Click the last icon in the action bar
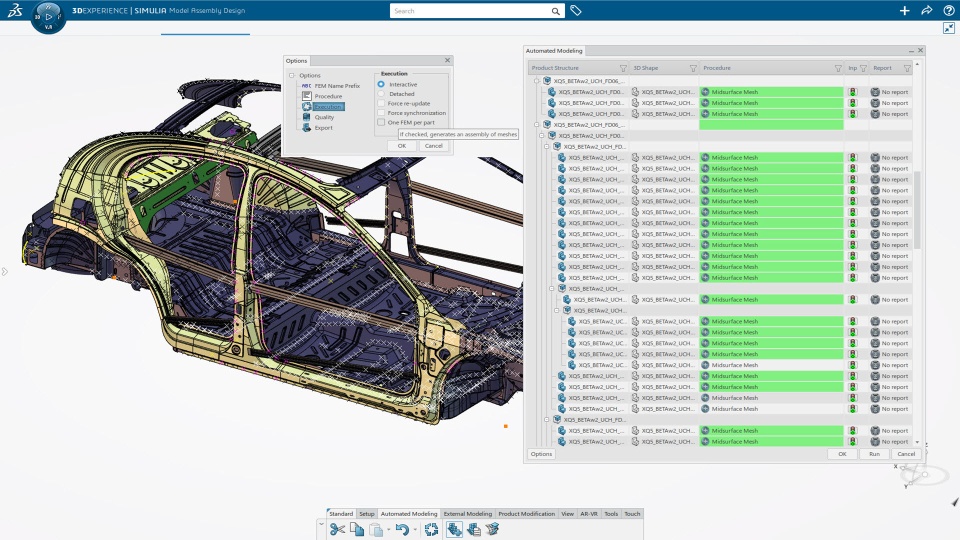960x540 pixels. 492,530
